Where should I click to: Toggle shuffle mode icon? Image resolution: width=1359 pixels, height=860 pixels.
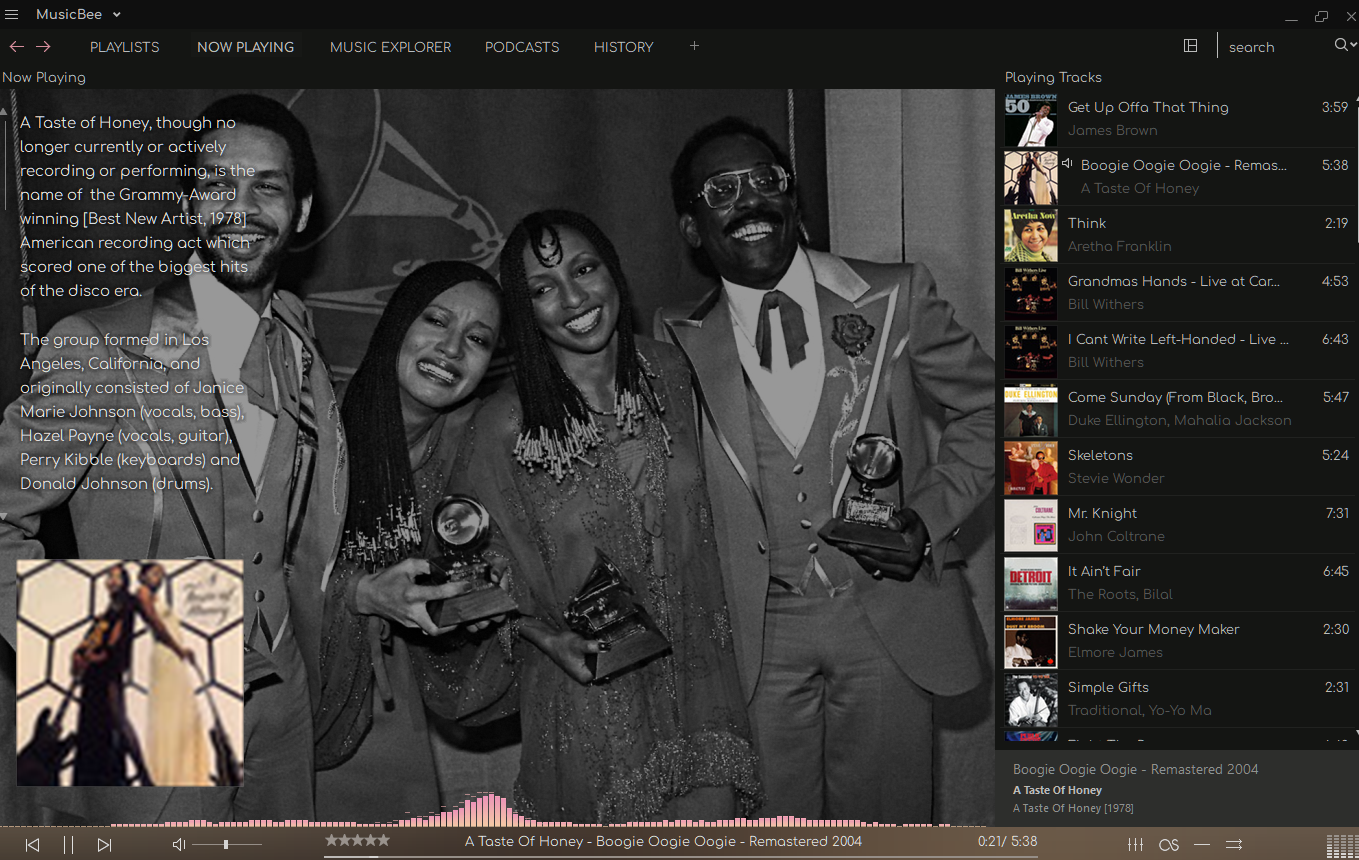pyautogui.click(x=1234, y=845)
